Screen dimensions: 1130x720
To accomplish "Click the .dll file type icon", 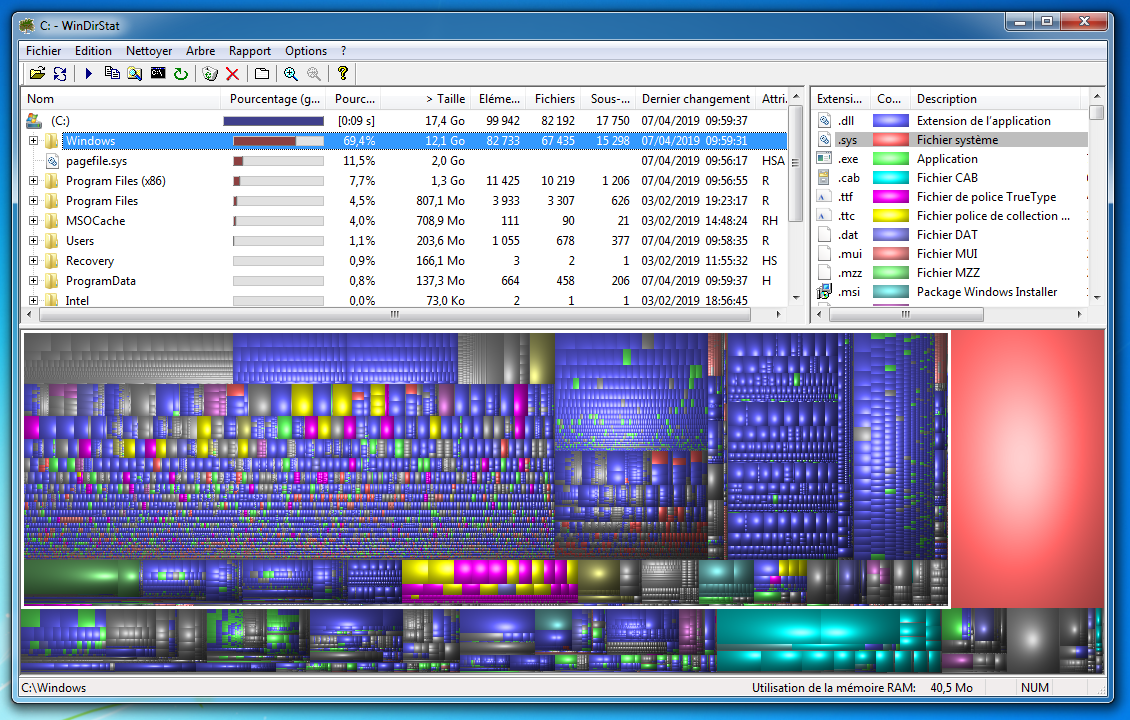I will 824,121.
